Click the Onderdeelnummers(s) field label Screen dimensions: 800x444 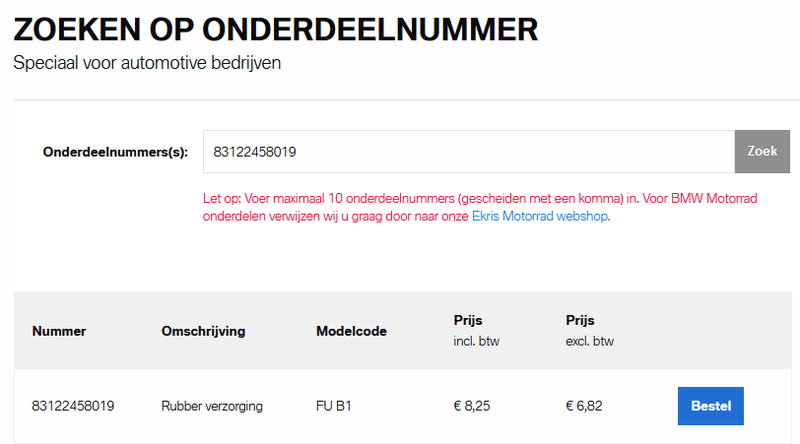click(115, 152)
